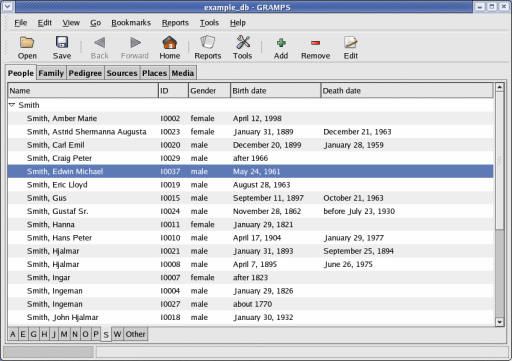Switch to the Sources tab
The image size is (512, 361).
click(x=122, y=73)
